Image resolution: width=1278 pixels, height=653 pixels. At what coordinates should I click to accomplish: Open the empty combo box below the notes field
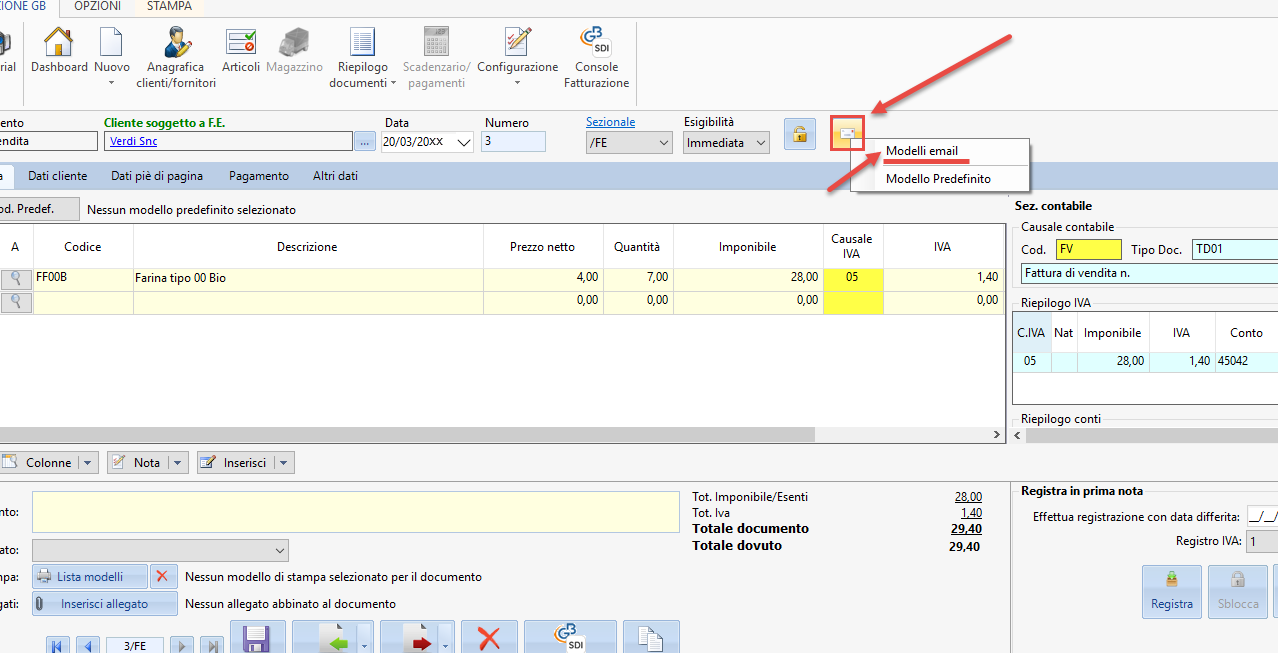click(160, 551)
